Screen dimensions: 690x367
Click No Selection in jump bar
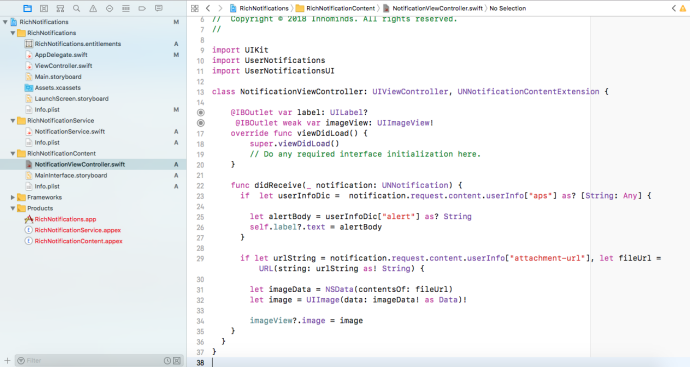[x=508, y=8]
